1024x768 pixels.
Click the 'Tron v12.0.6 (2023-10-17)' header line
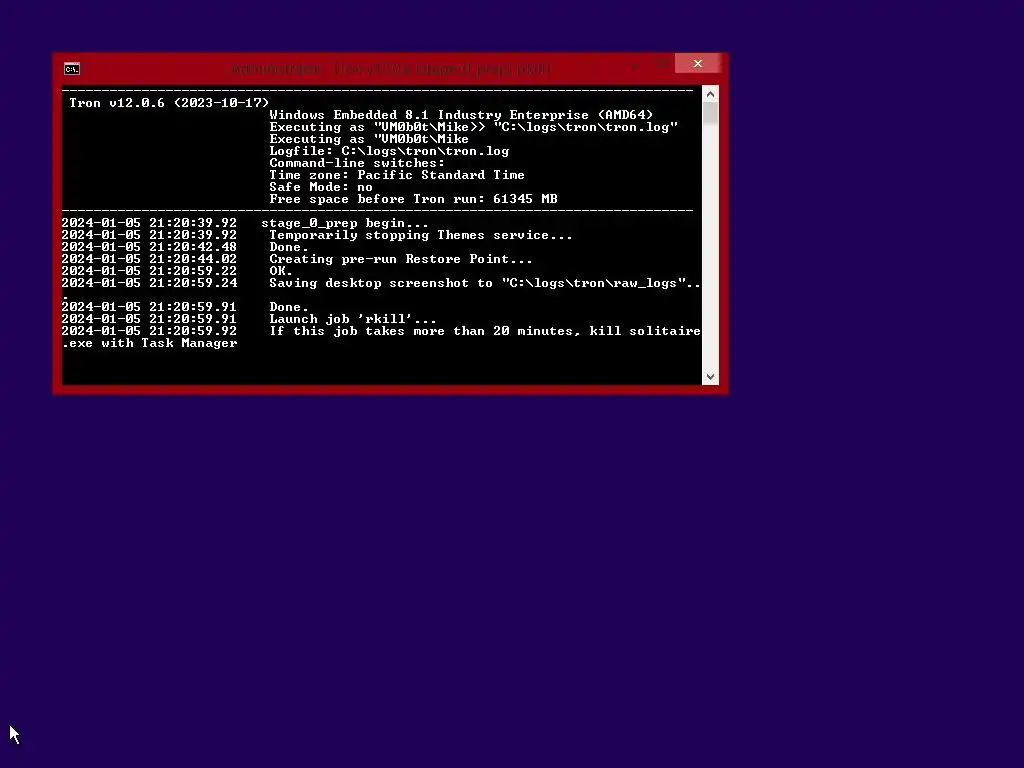169,103
